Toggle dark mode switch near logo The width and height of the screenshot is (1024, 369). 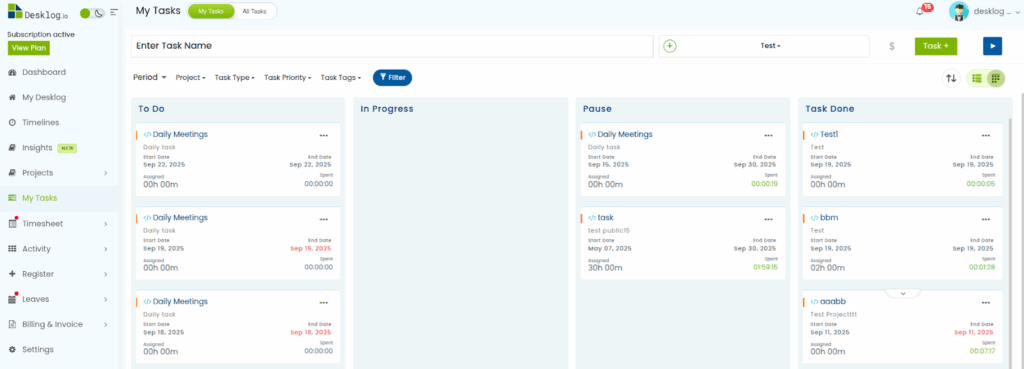pos(92,13)
